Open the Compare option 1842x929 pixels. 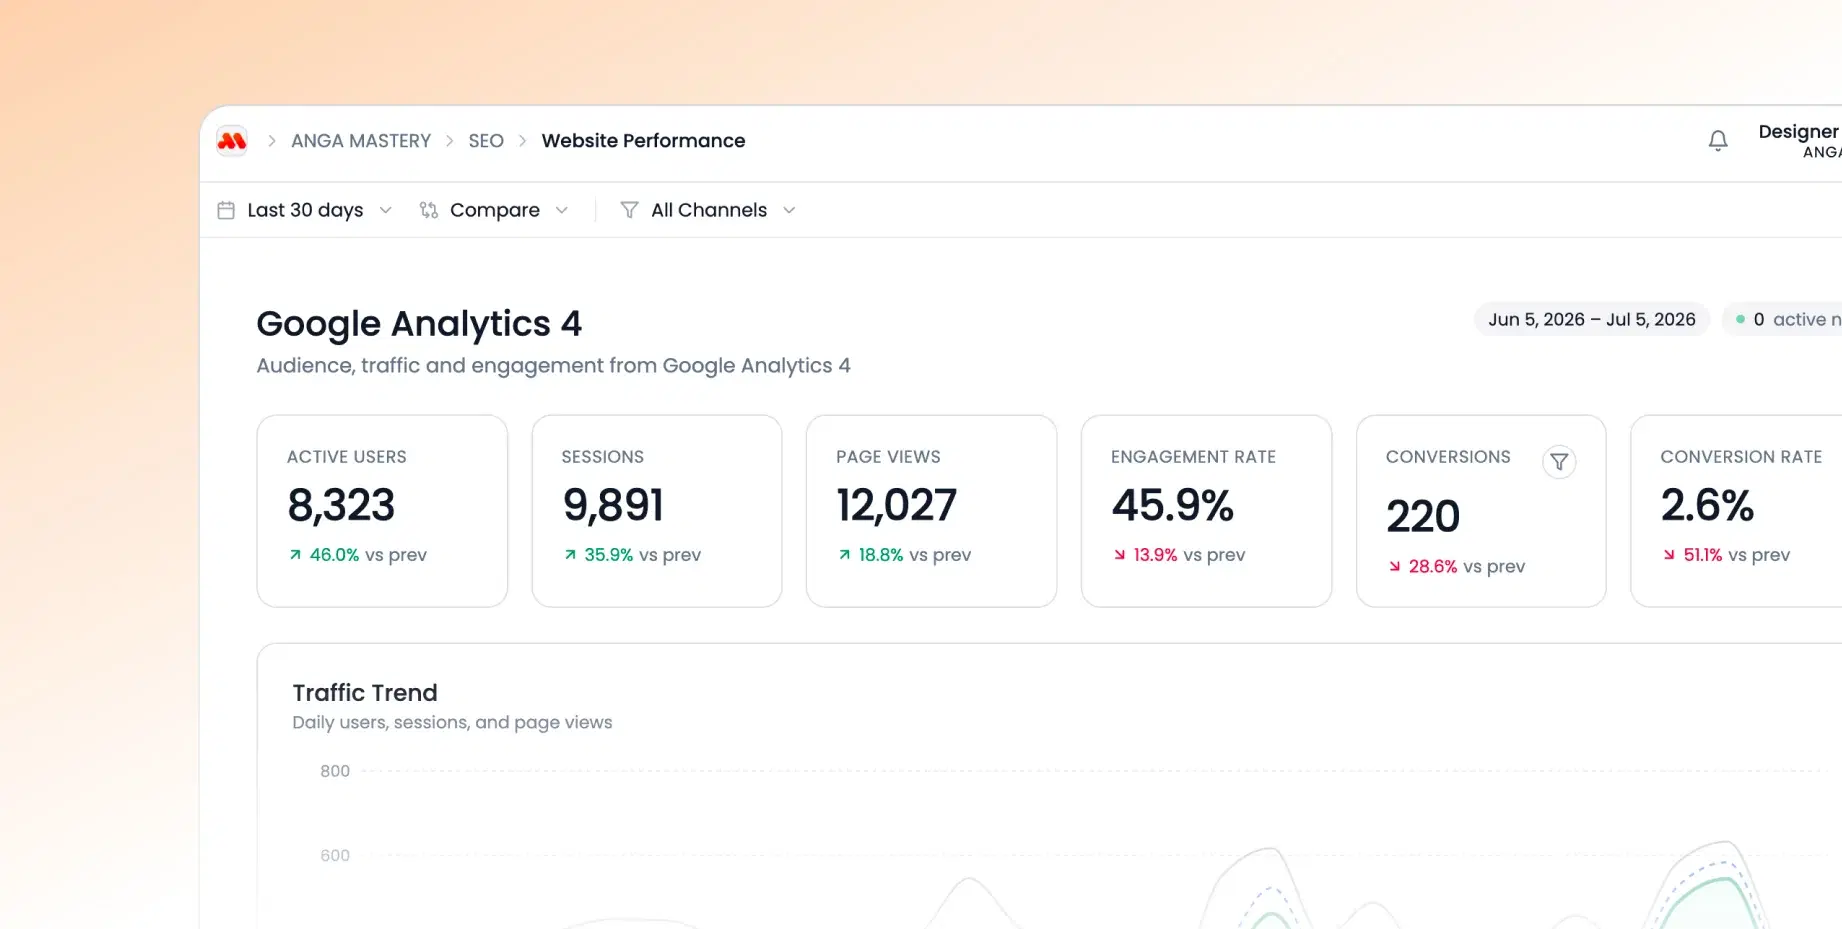point(494,210)
